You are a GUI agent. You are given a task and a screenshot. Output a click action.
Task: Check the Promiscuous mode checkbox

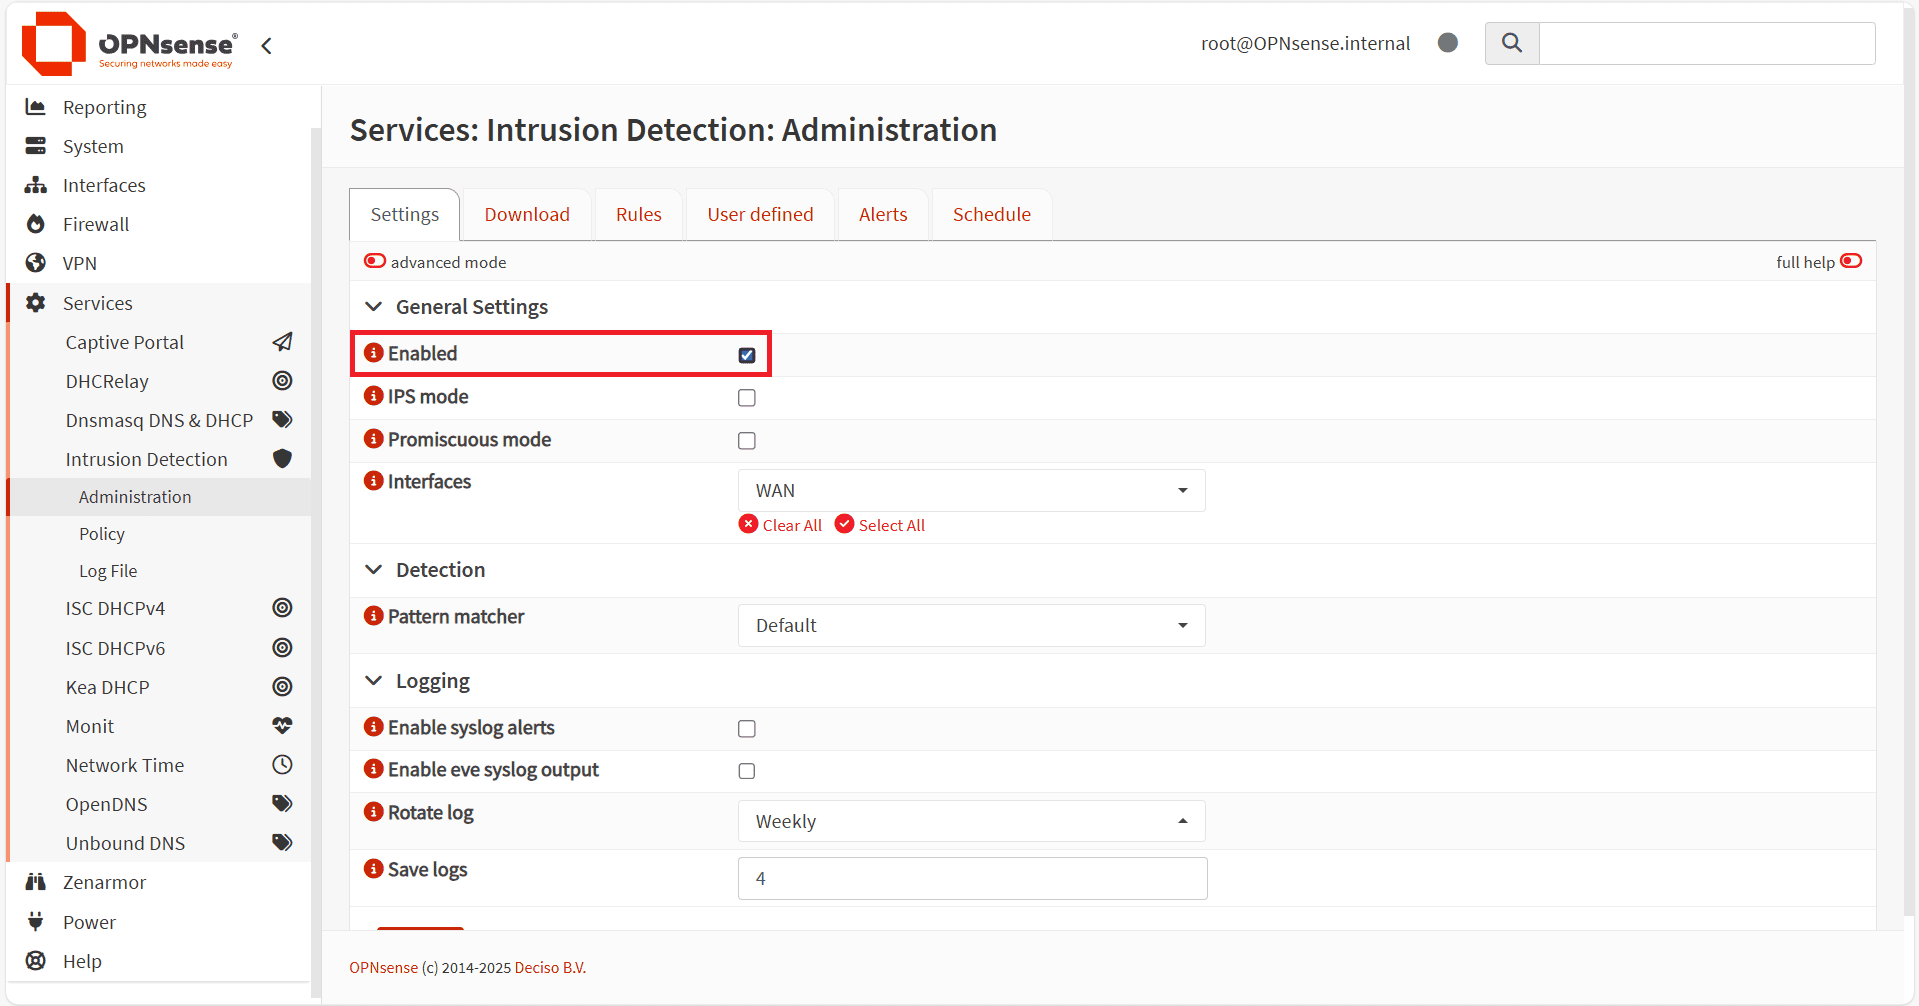(x=746, y=441)
